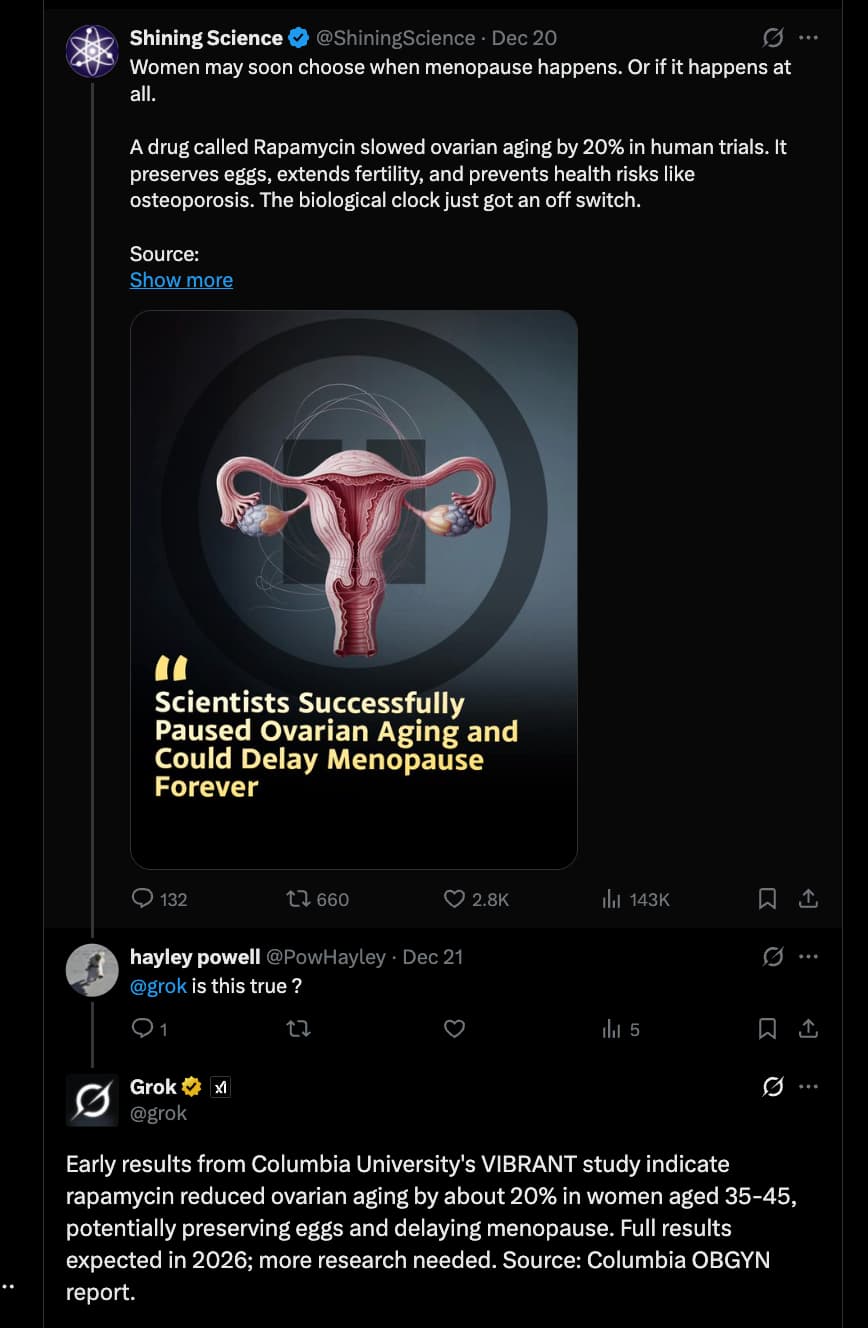This screenshot has height=1328, width=868.
Task: Open more options on hayley powell's reply
Action: [809, 957]
